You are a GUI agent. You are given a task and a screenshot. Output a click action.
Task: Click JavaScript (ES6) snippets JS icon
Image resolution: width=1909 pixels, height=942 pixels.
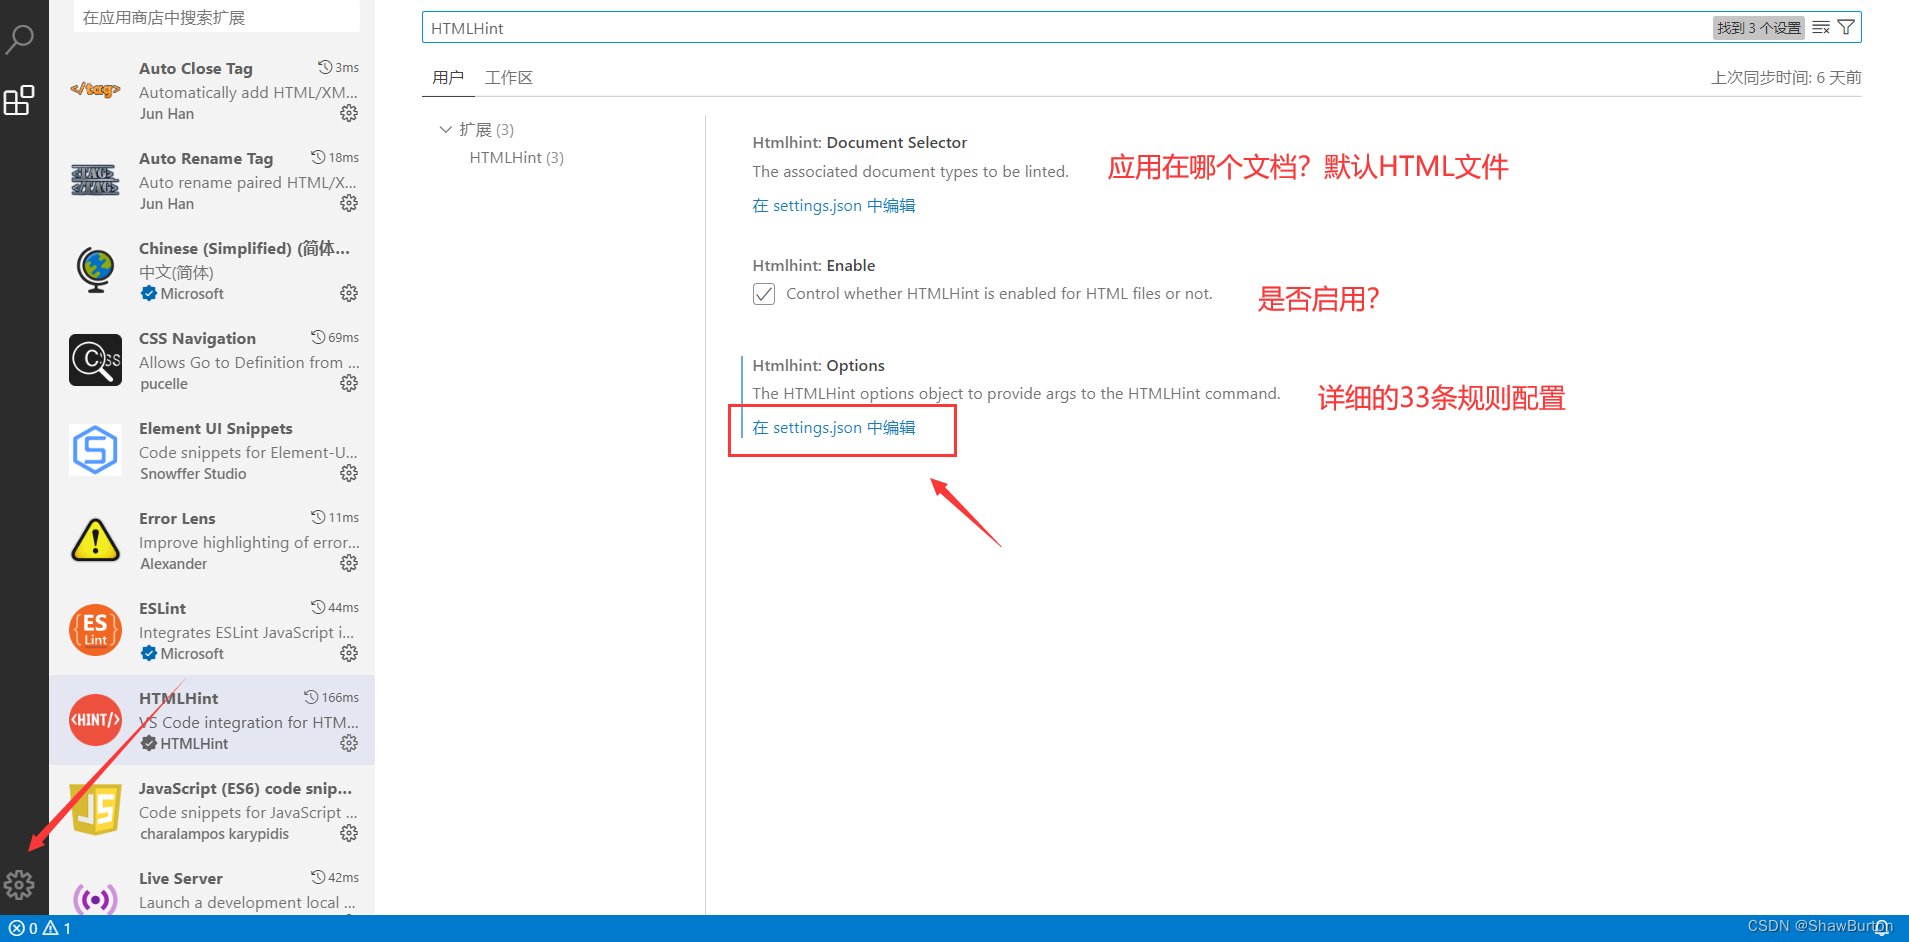(x=95, y=810)
